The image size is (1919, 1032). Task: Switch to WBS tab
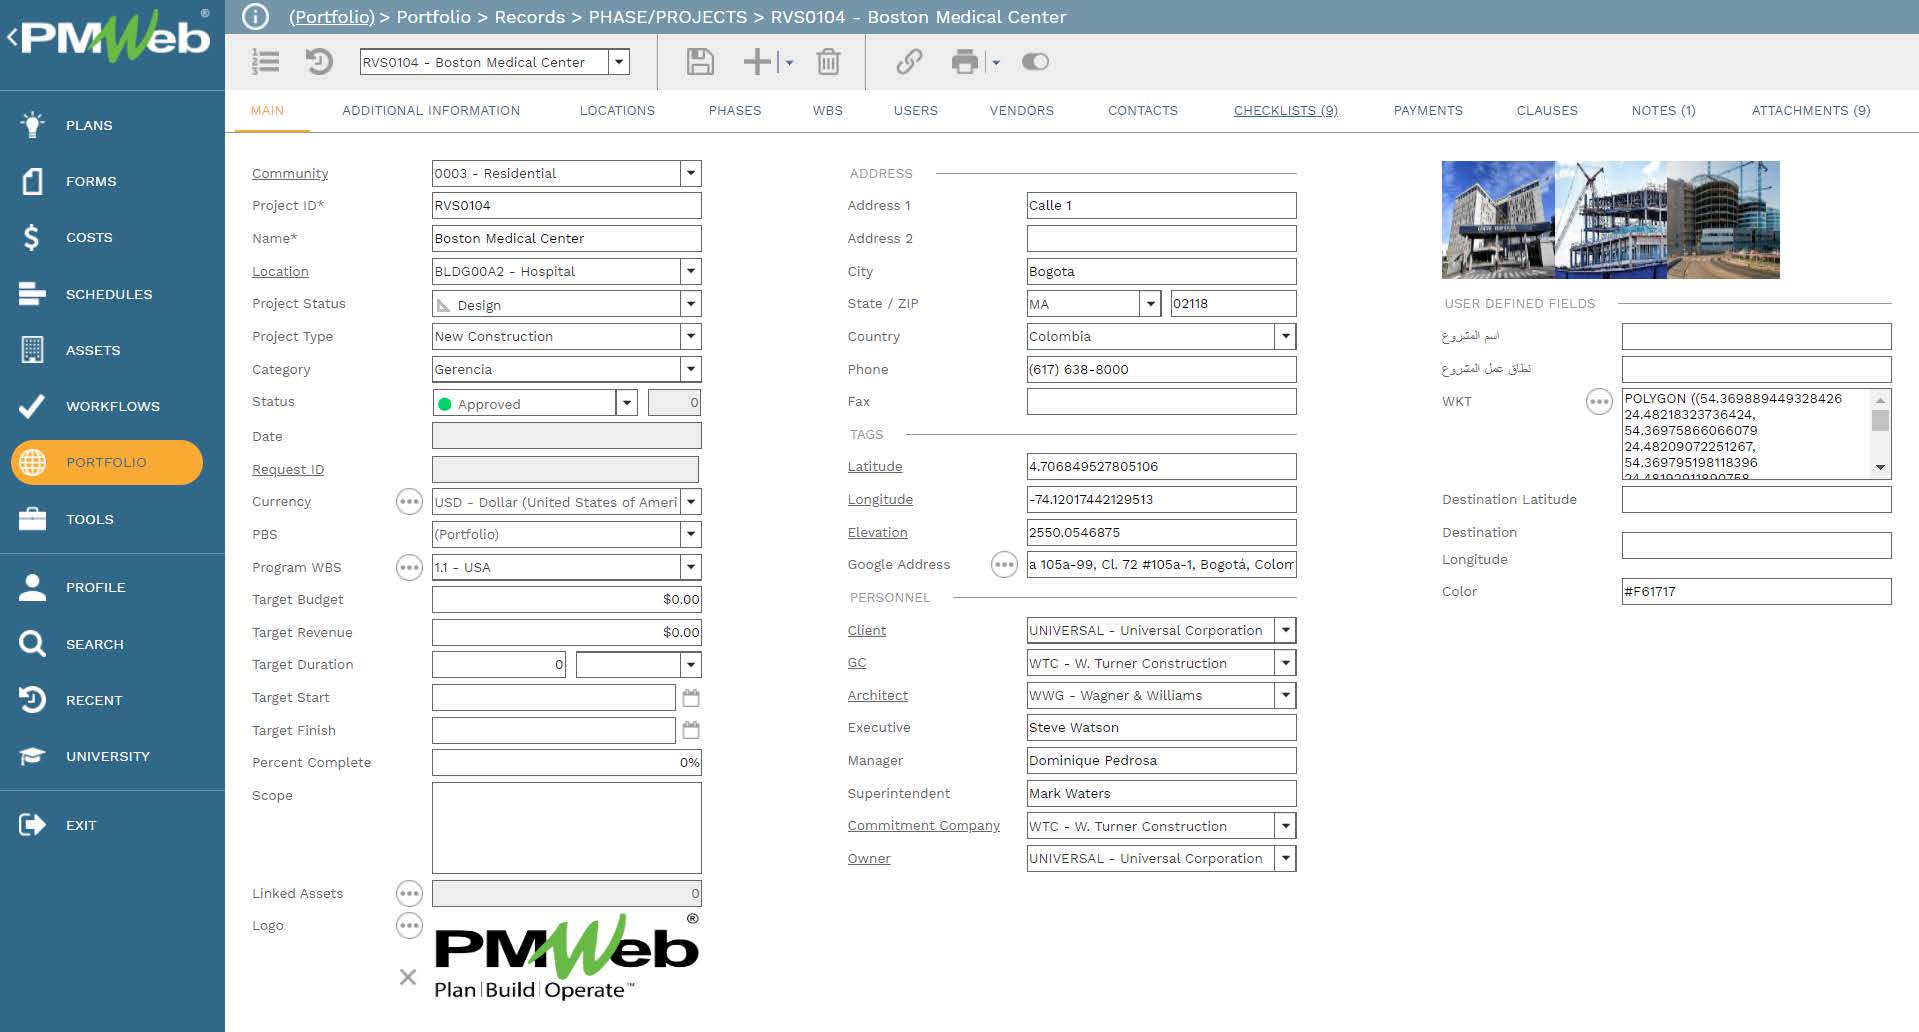tap(827, 110)
